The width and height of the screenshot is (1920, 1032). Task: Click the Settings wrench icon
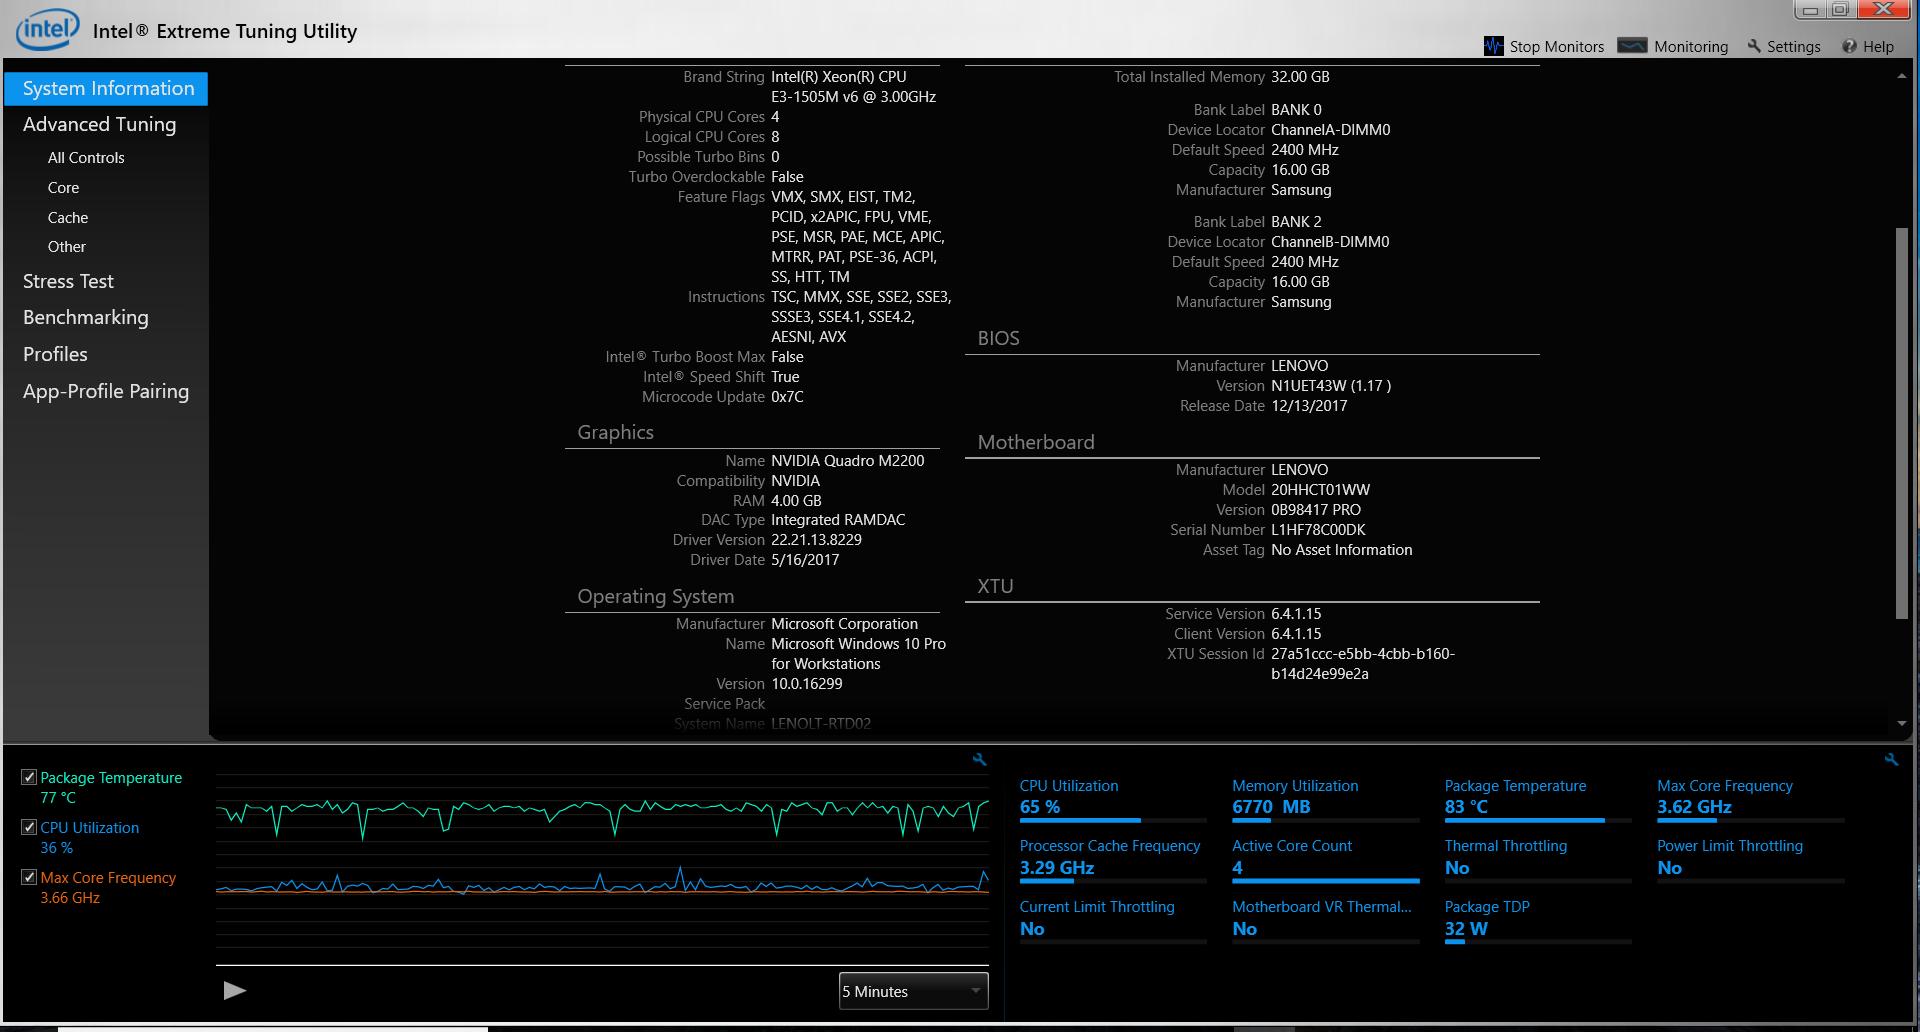click(x=1754, y=46)
